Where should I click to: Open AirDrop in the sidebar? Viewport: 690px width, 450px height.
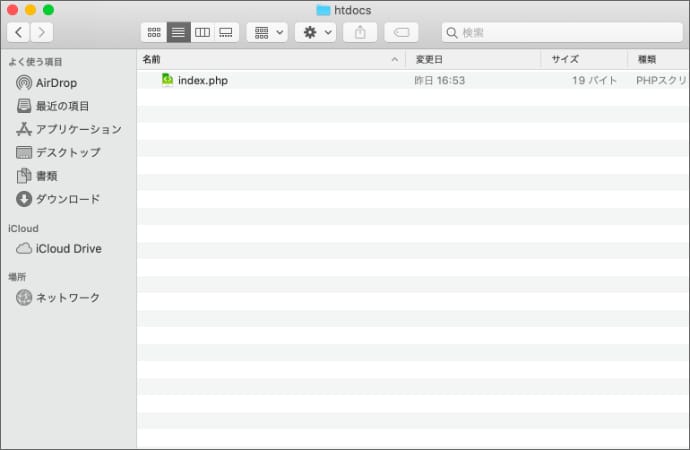[x=56, y=83]
